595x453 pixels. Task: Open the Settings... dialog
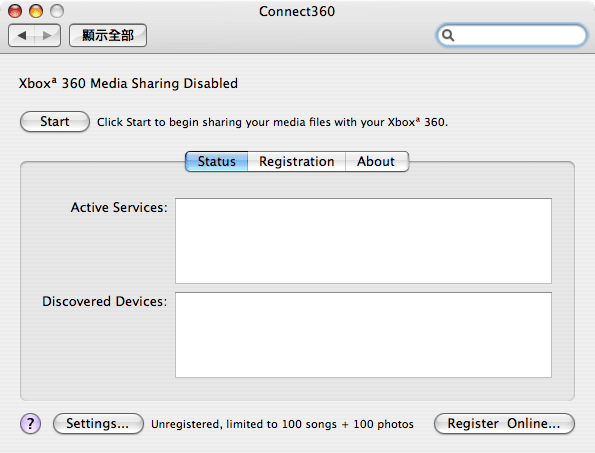click(98, 423)
